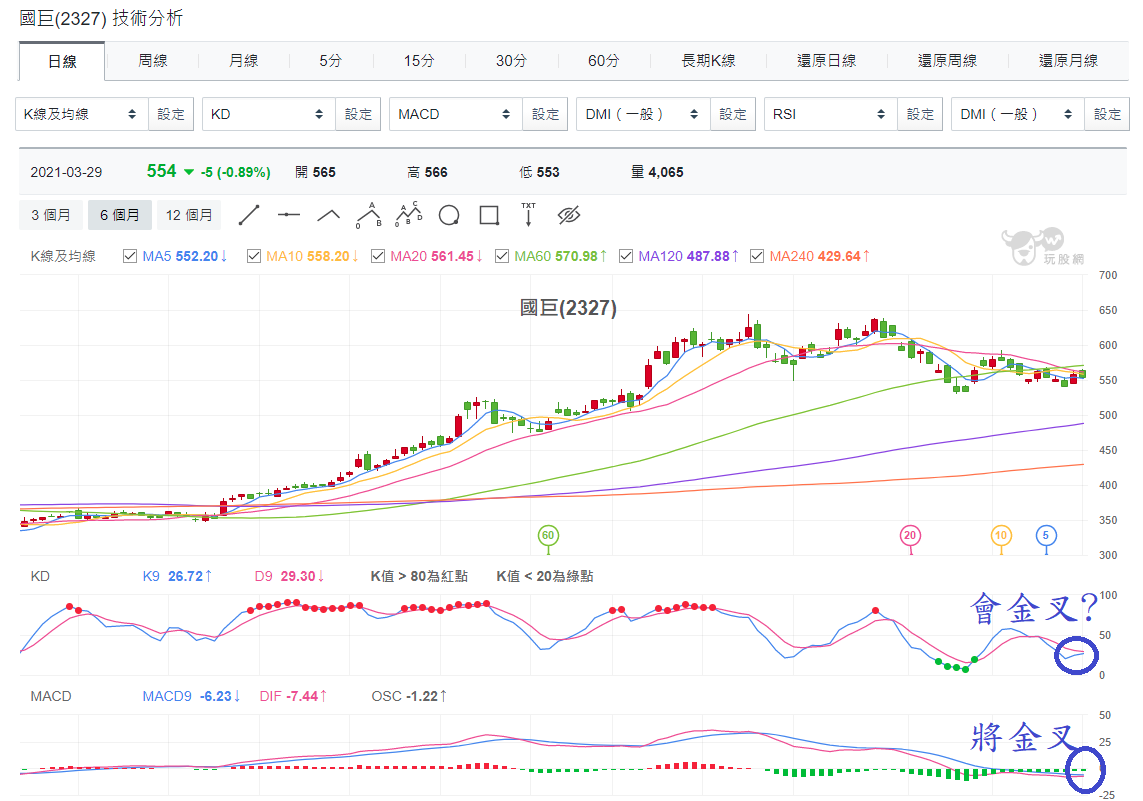Open the first DMI (一般) dropdown
The image size is (1143, 801).
pyautogui.click(x=643, y=114)
